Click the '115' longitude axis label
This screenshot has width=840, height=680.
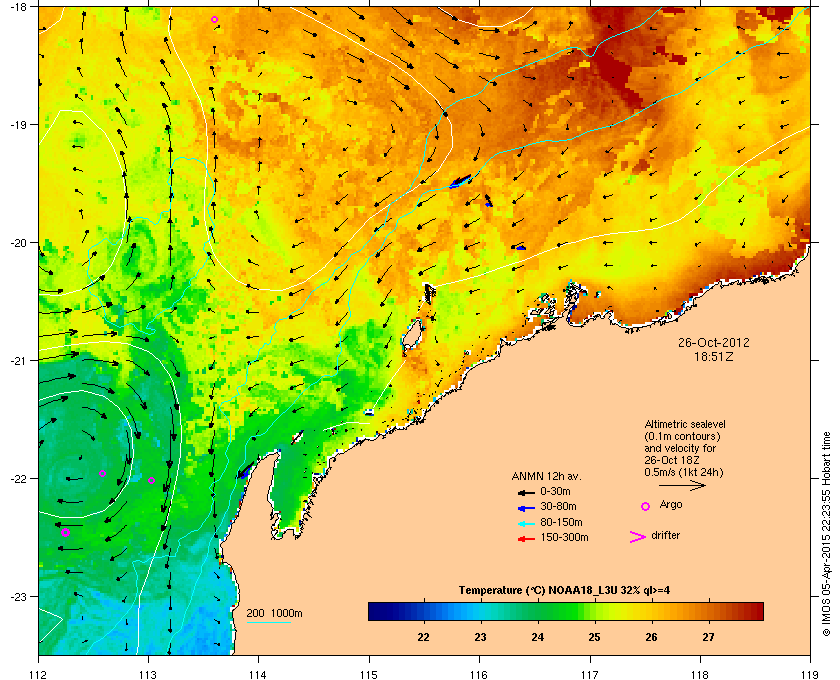(x=369, y=674)
